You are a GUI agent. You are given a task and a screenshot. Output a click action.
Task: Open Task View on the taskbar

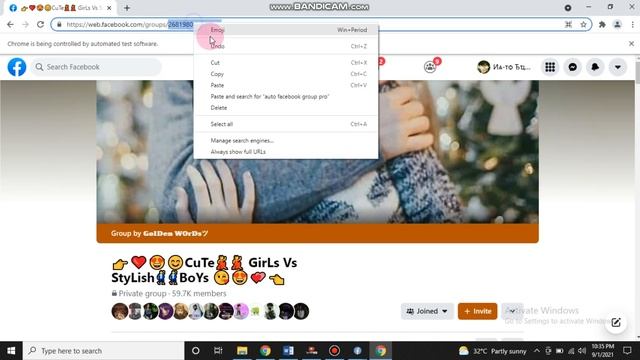(x=218, y=351)
